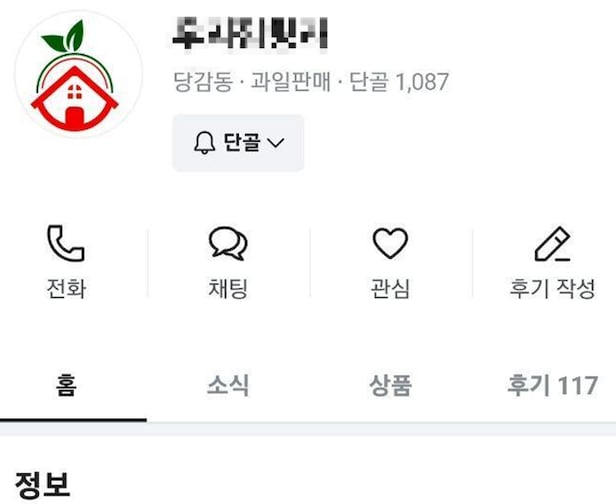
Task: Click the 후기 작성 label
Action: (x=552, y=289)
